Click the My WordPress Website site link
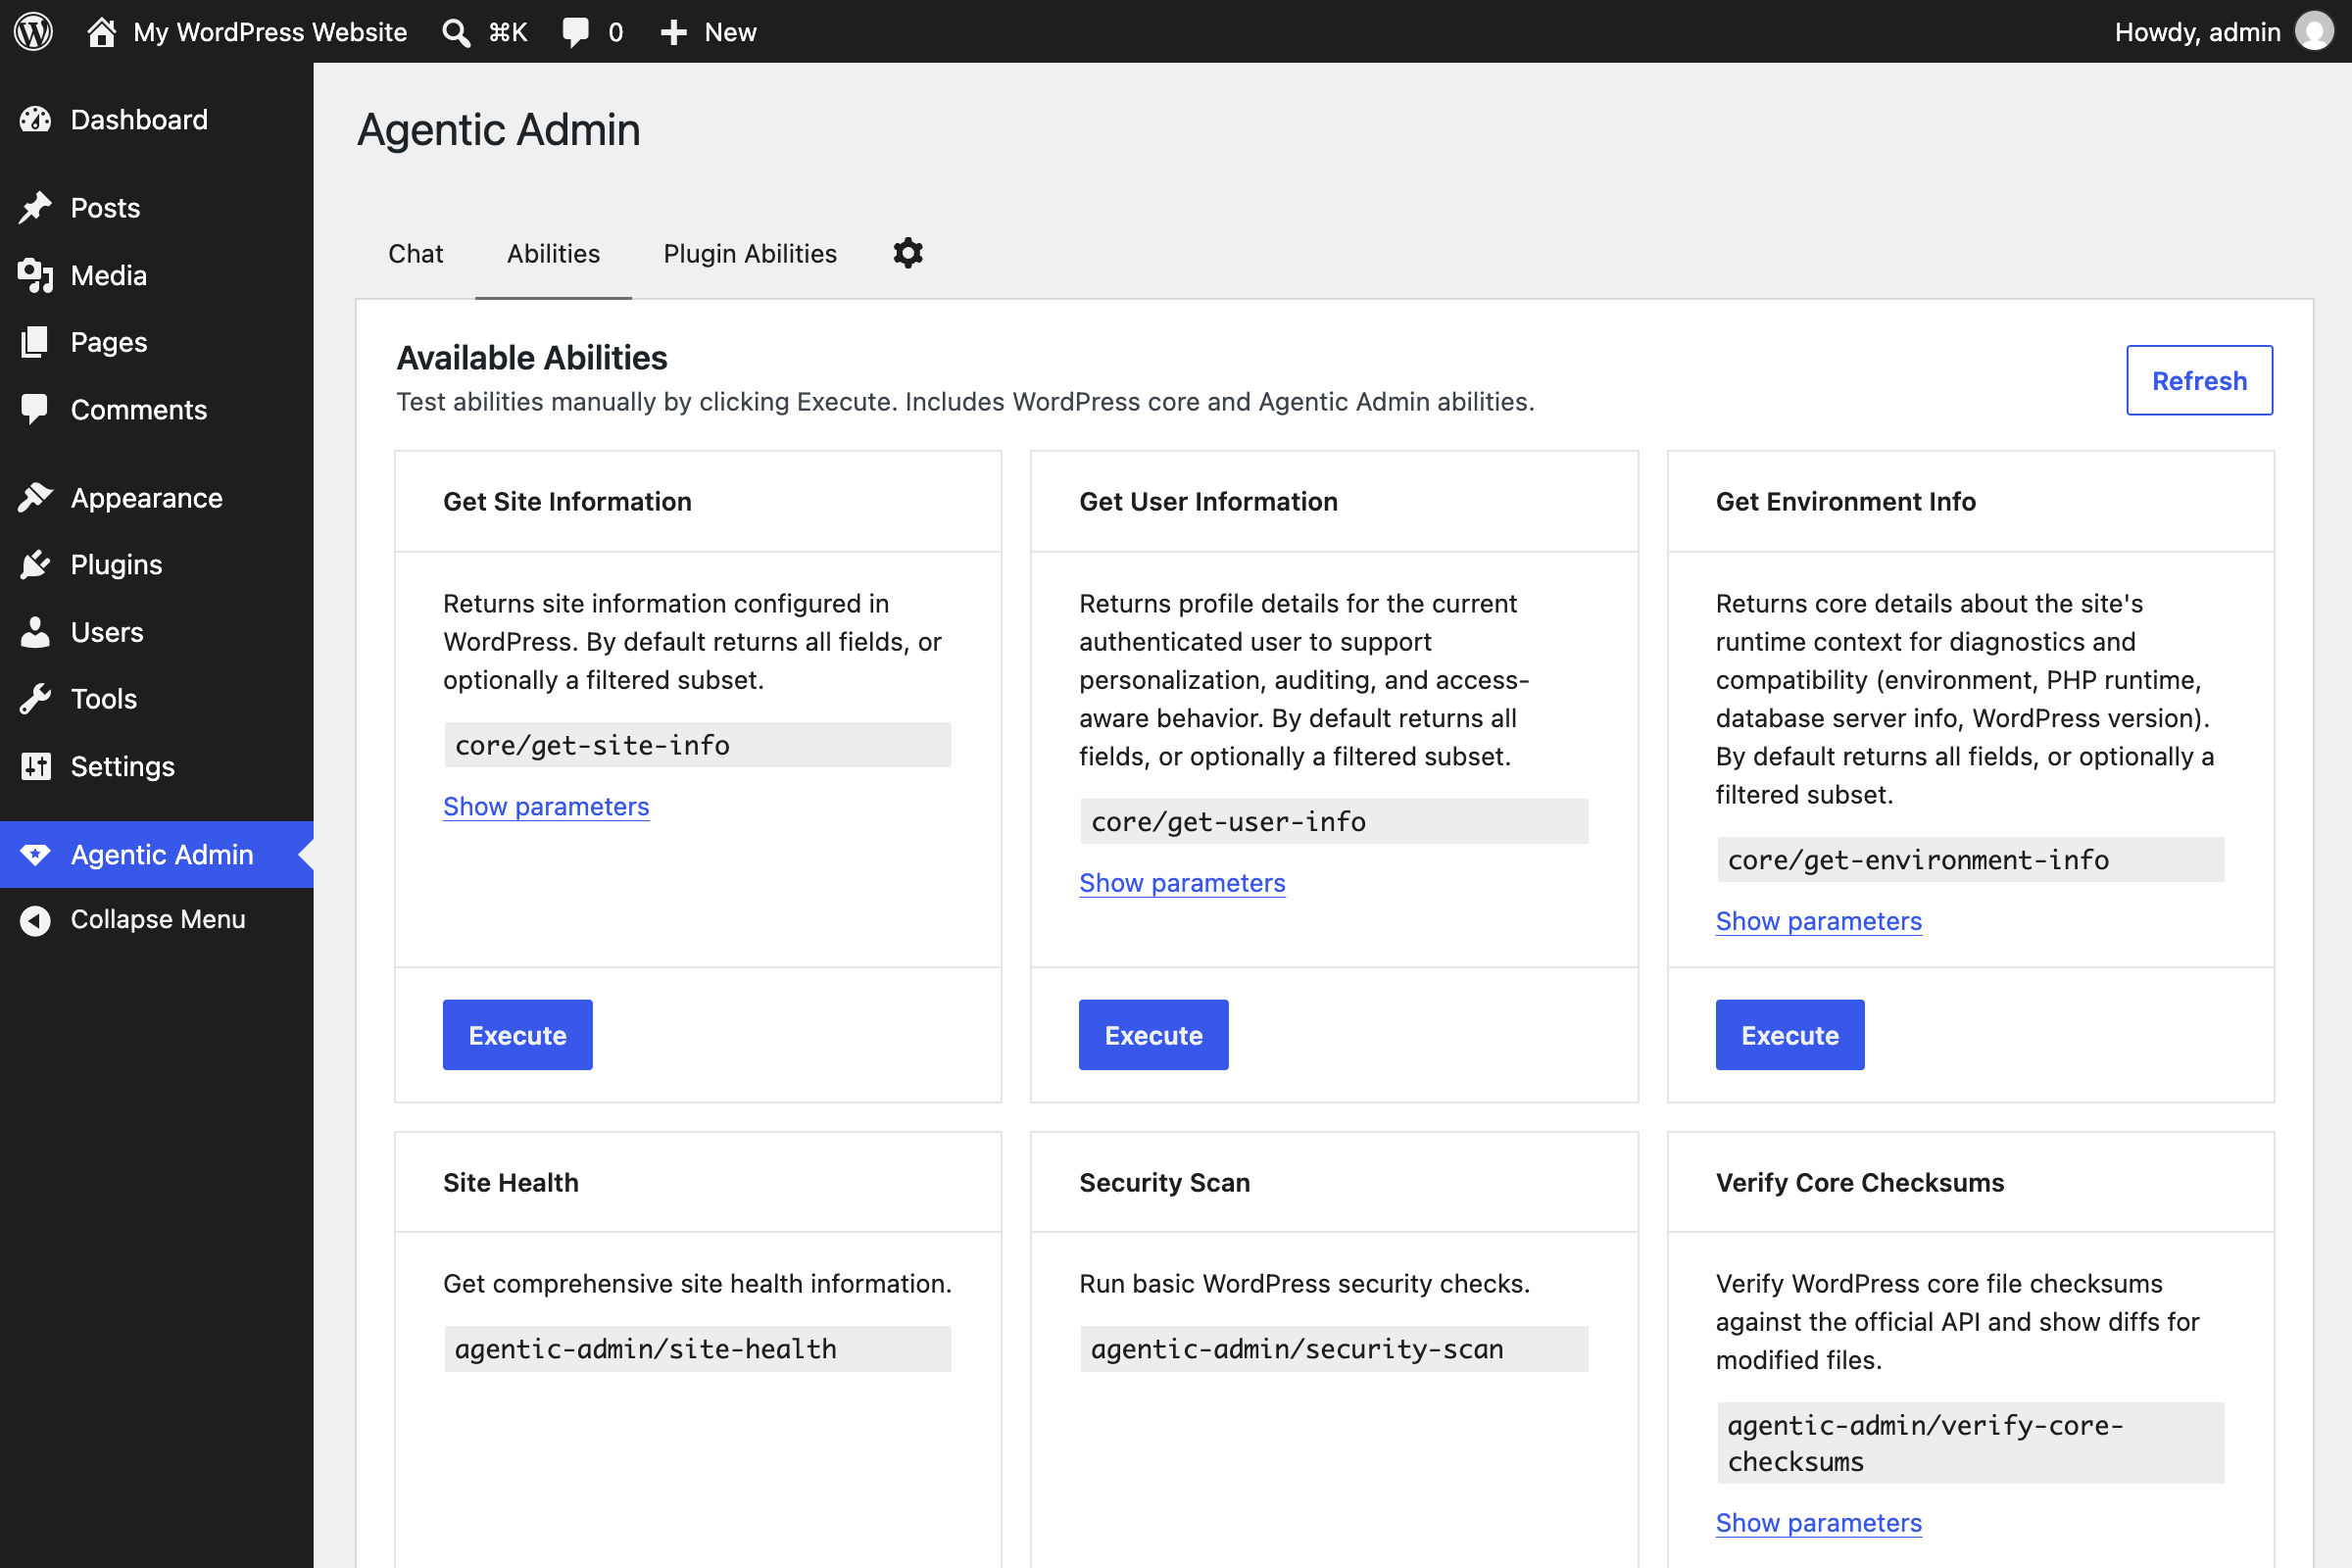2352x1568 pixels. (270, 32)
